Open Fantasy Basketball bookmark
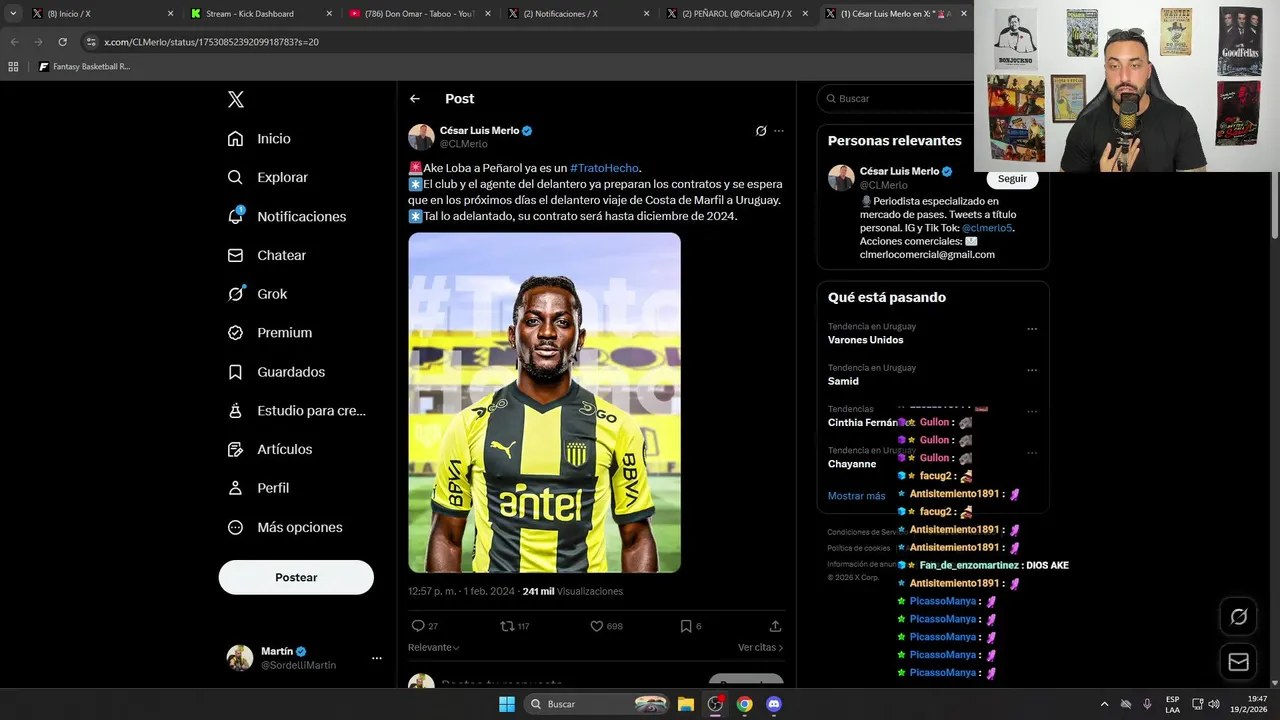This screenshot has height=720, width=1280. coord(84,67)
